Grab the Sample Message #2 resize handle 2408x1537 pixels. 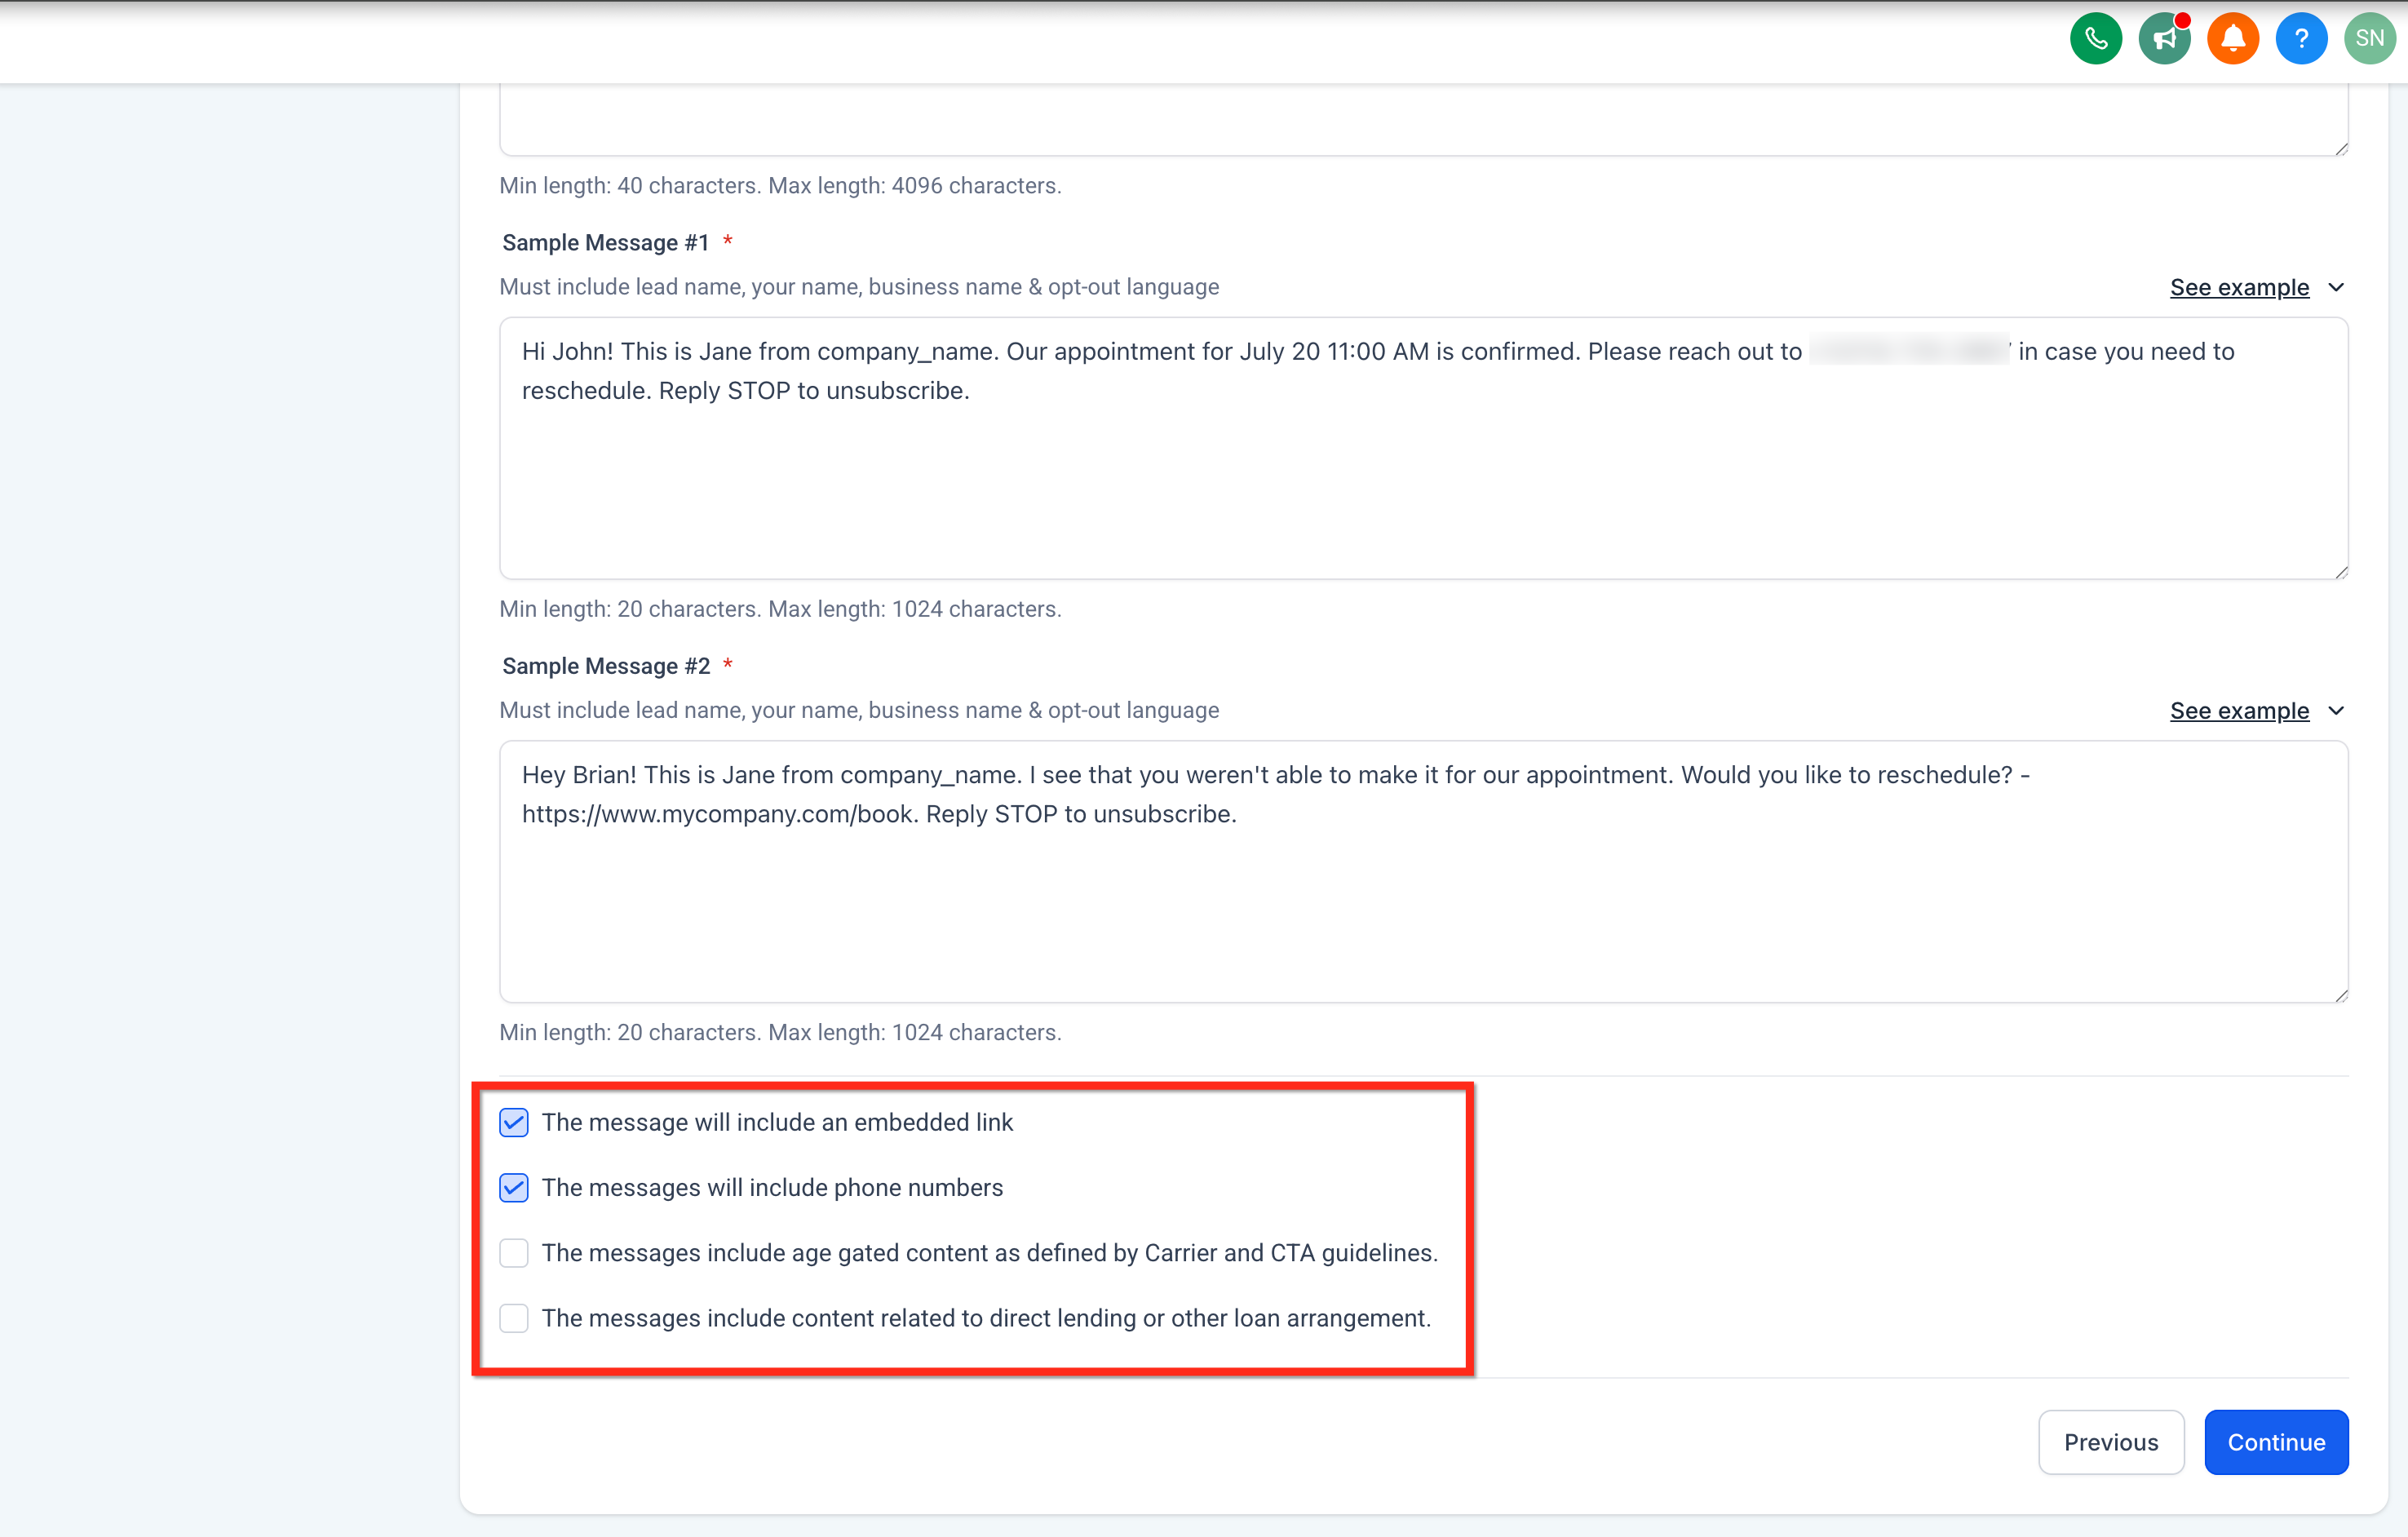click(x=2341, y=995)
